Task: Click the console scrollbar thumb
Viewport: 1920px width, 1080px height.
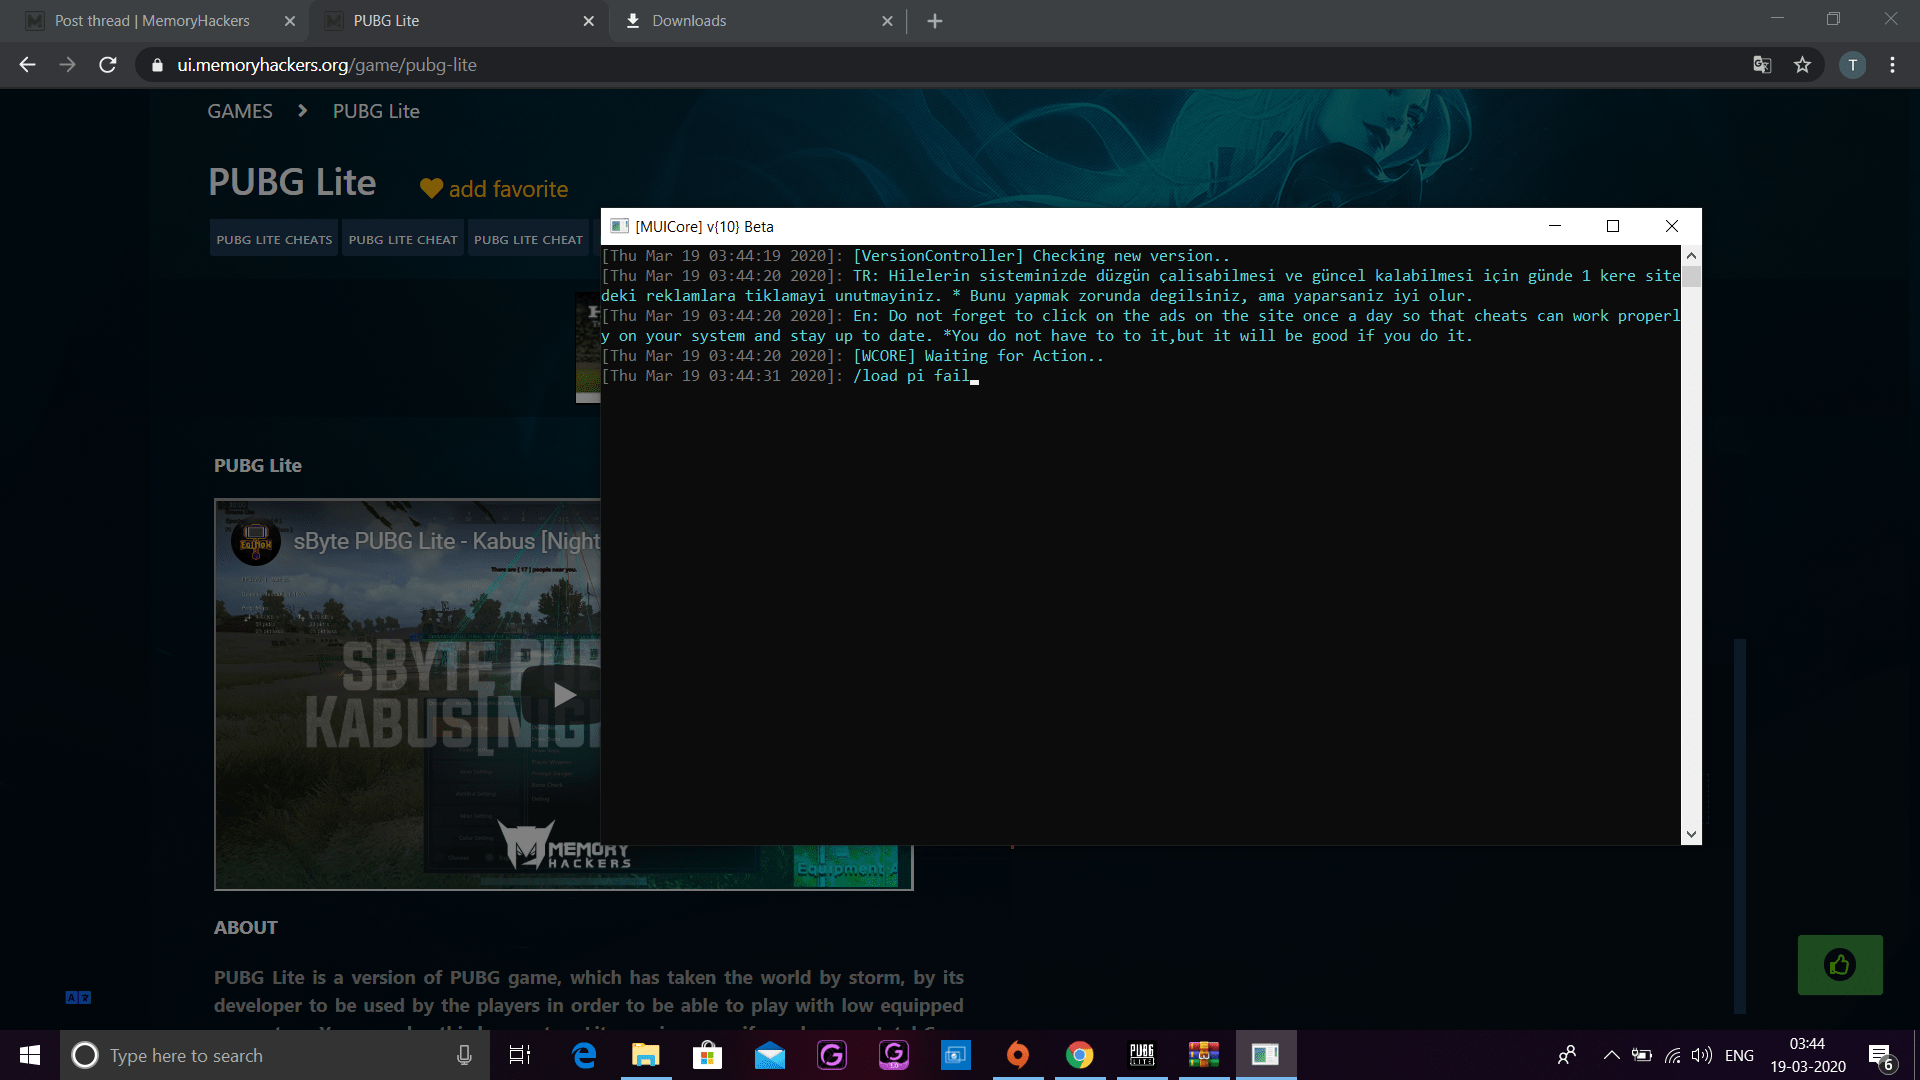Action: click(1691, 276)
